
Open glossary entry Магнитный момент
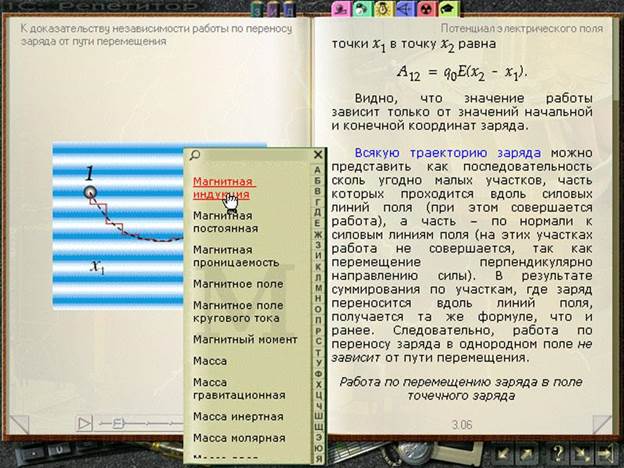point(245,339)
